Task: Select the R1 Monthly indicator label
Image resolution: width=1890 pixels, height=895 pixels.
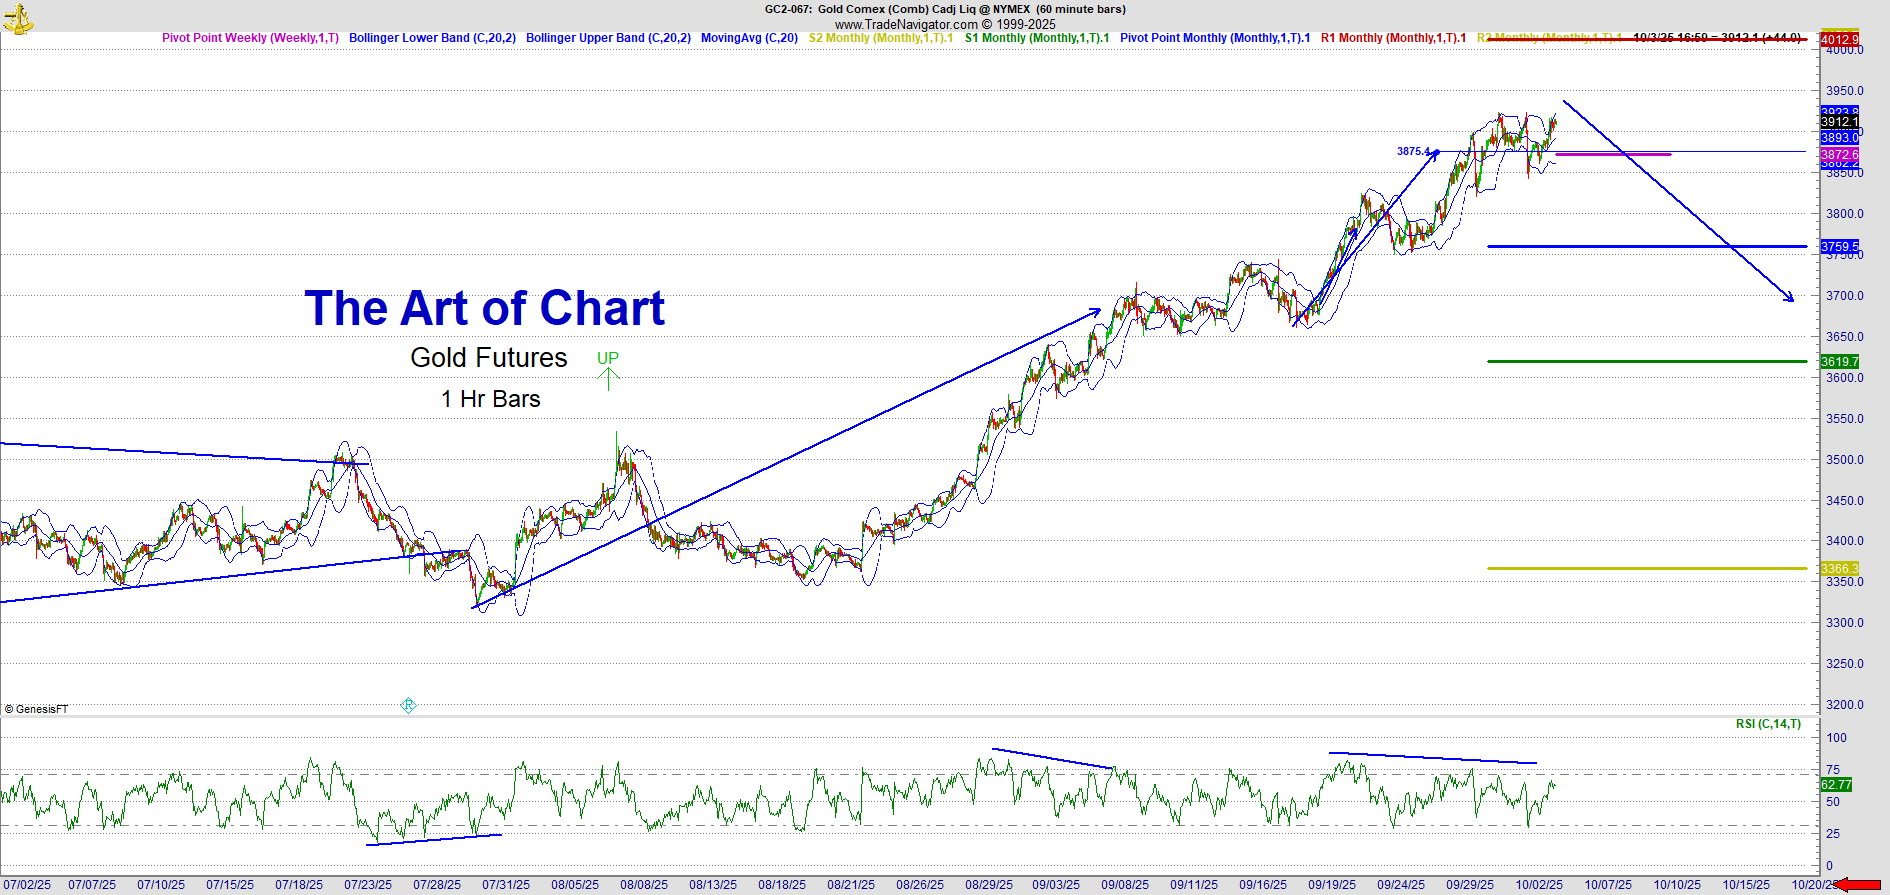Action: 1393,38
